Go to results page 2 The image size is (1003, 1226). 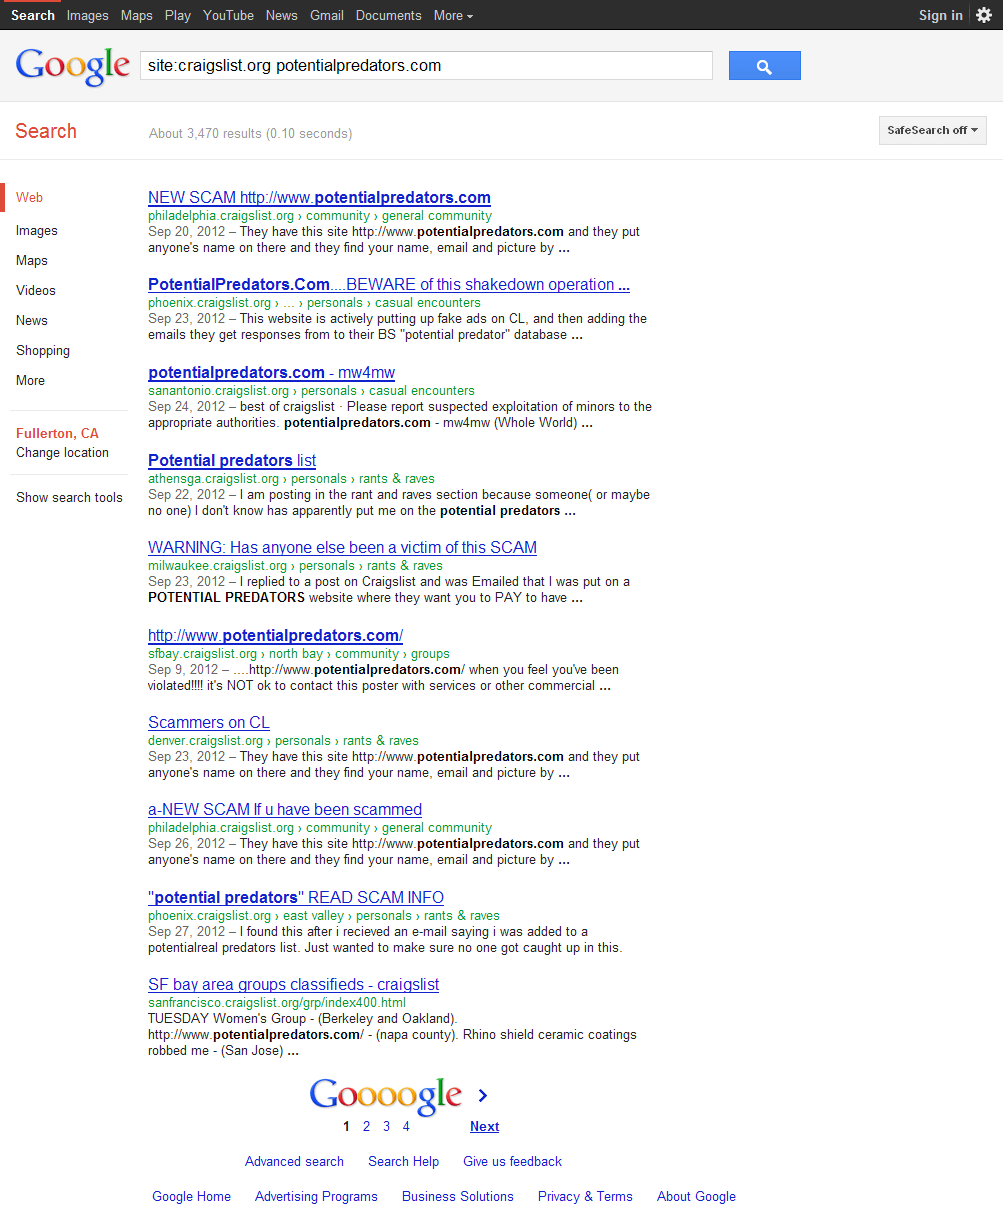point(366,1126)
